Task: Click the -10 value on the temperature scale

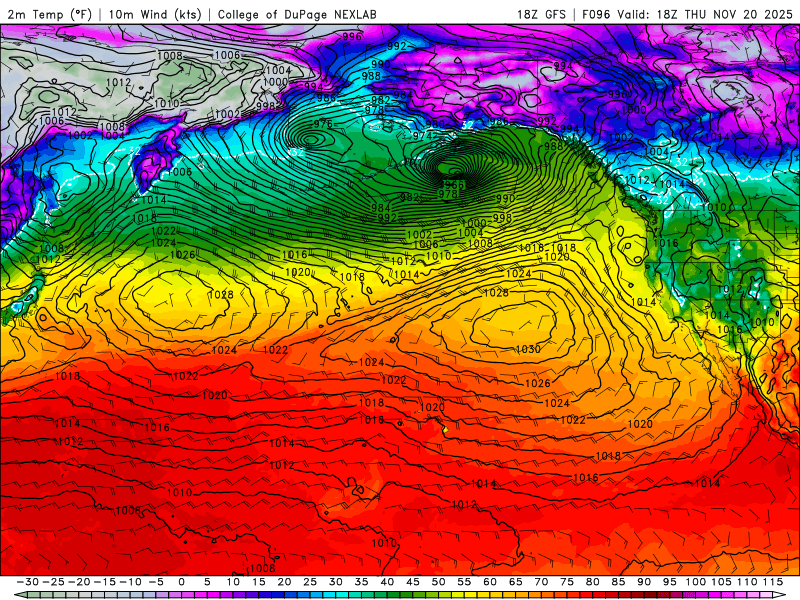Action: coord(131,582)
